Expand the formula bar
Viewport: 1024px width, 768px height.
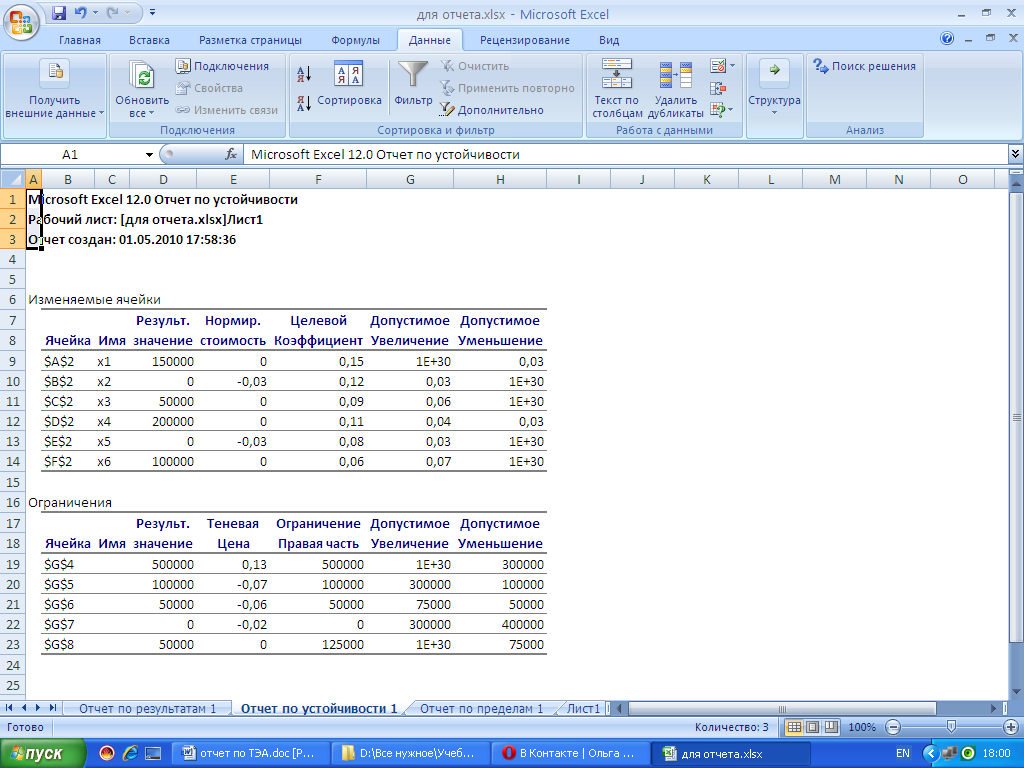(1015, 154)
